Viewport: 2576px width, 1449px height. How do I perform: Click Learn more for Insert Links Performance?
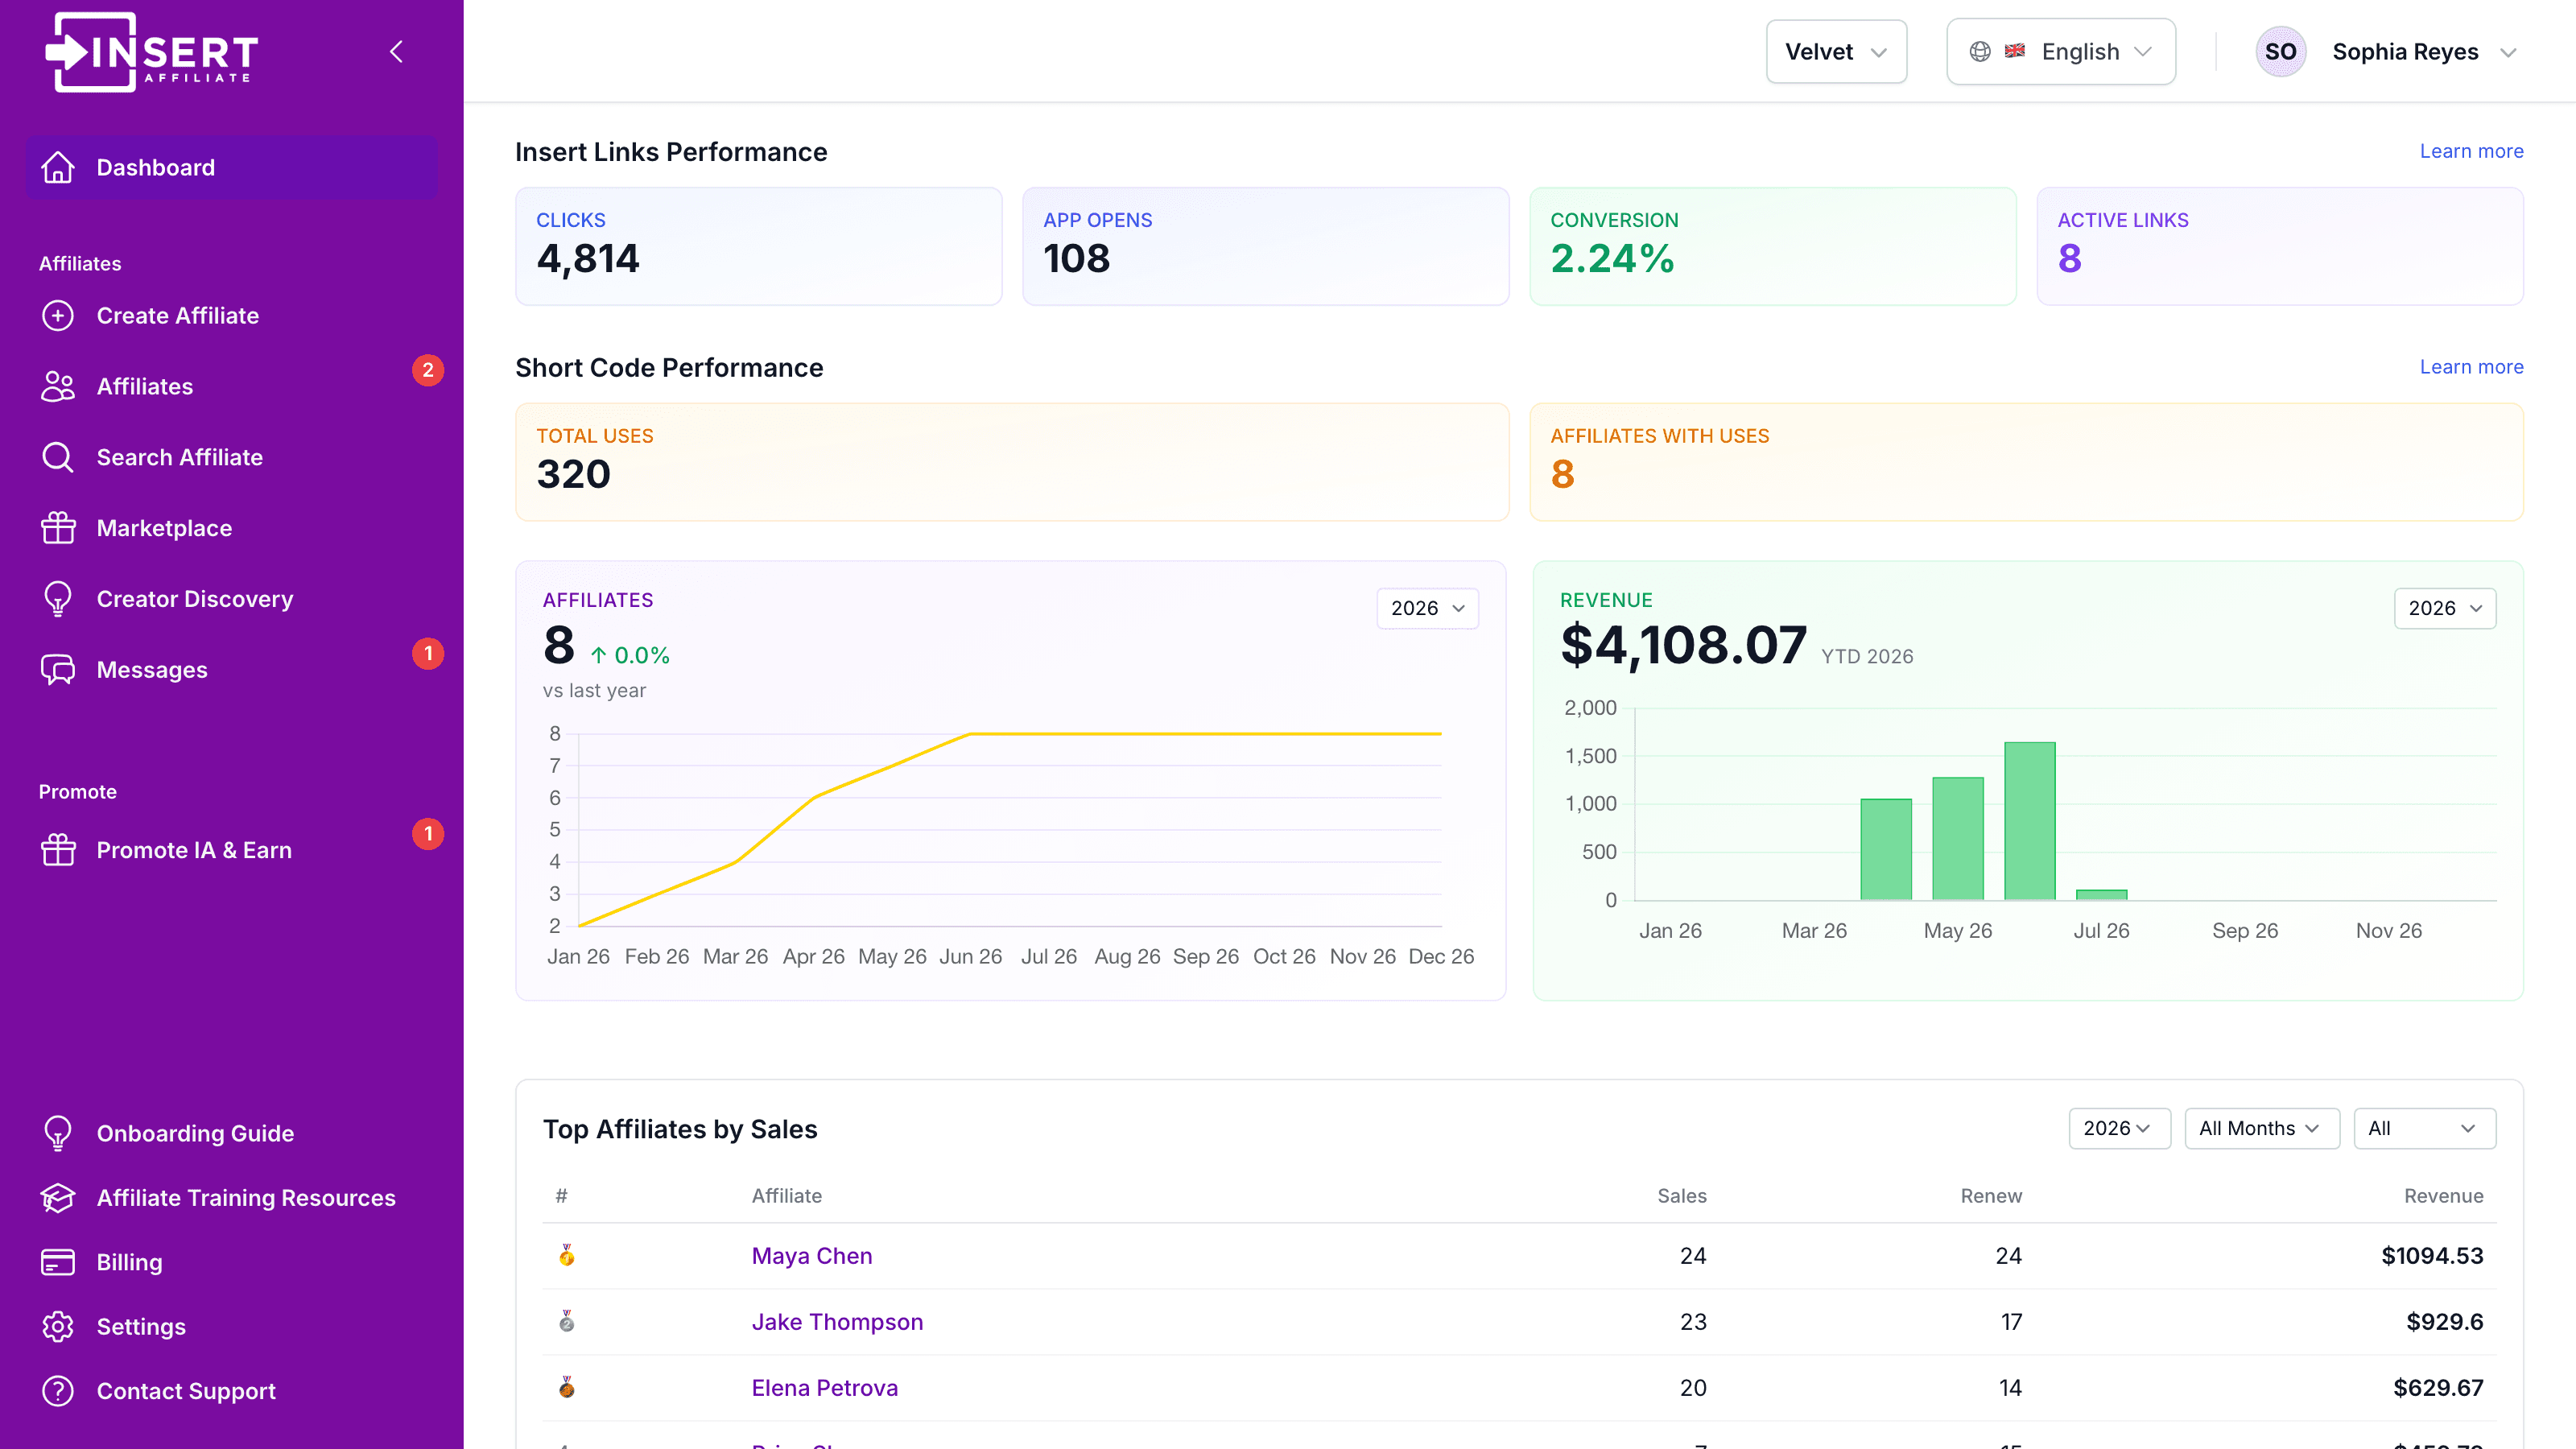pyautogui.click(x=2471, y=151)
